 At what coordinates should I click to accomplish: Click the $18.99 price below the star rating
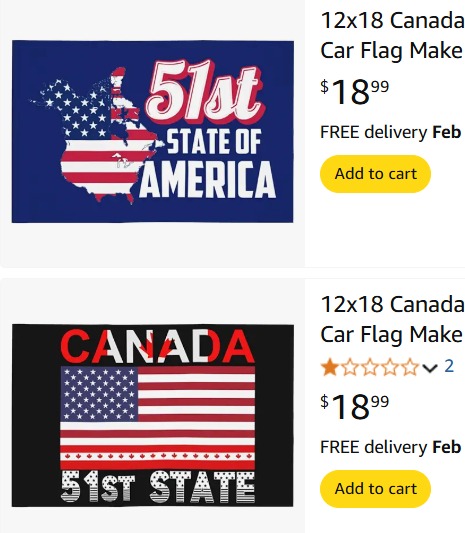(x=355, y=407)
